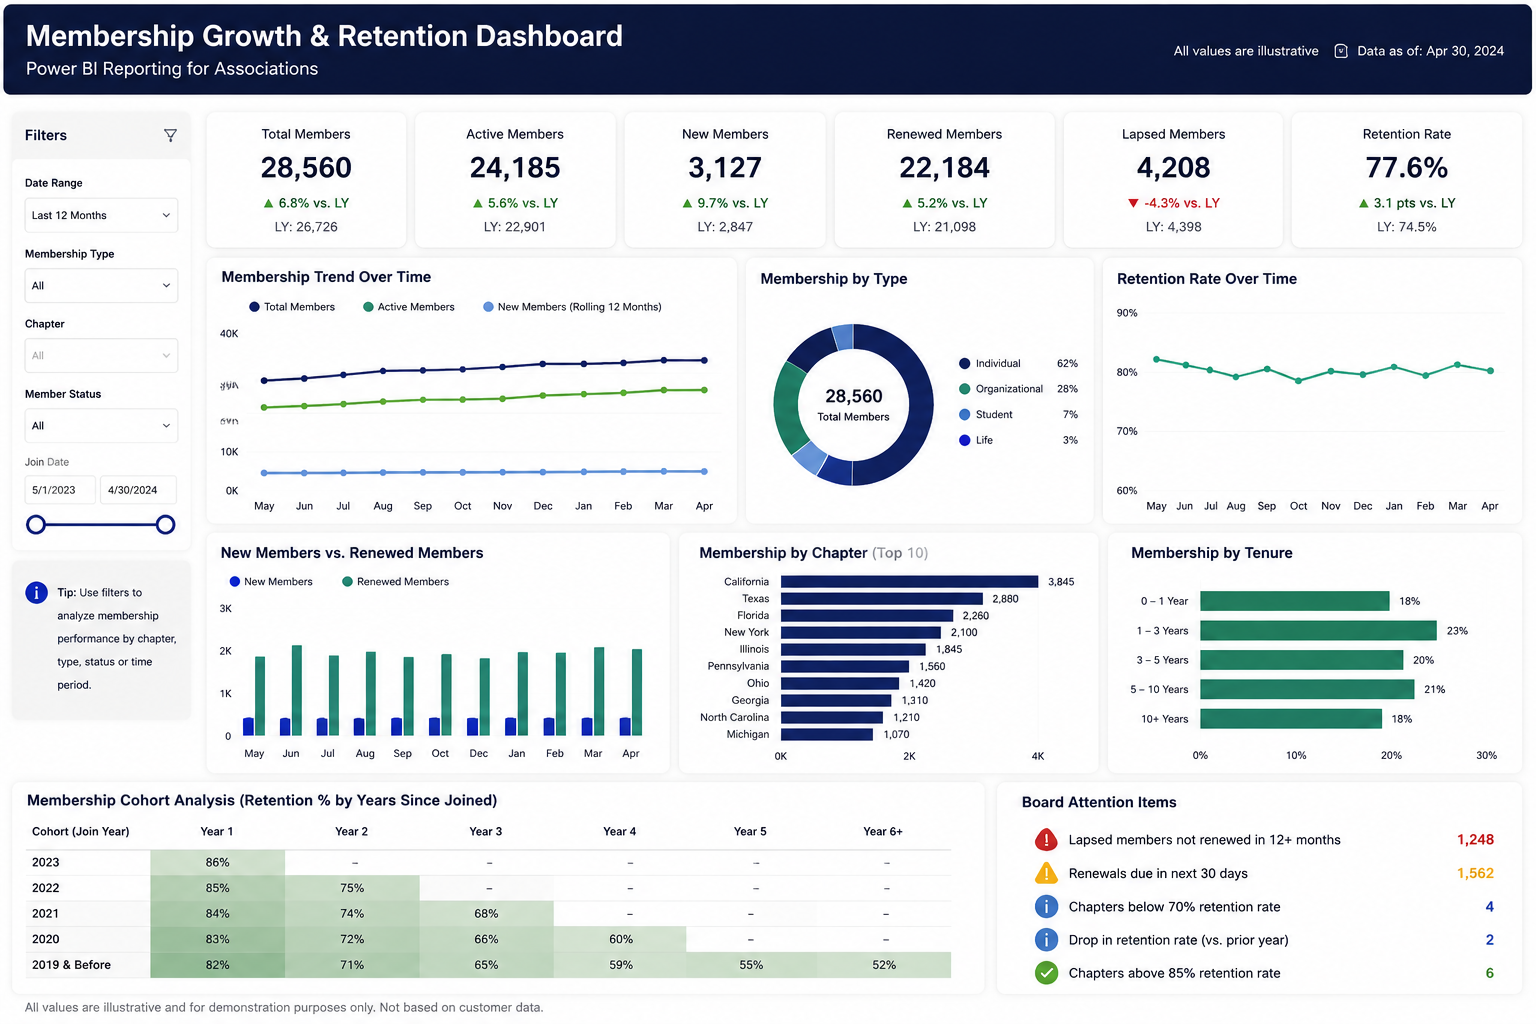This screenshot has width=1536, height=1024.
Task: Select the 1 – 3 Years tenure bar
Action: point(1318,631)
